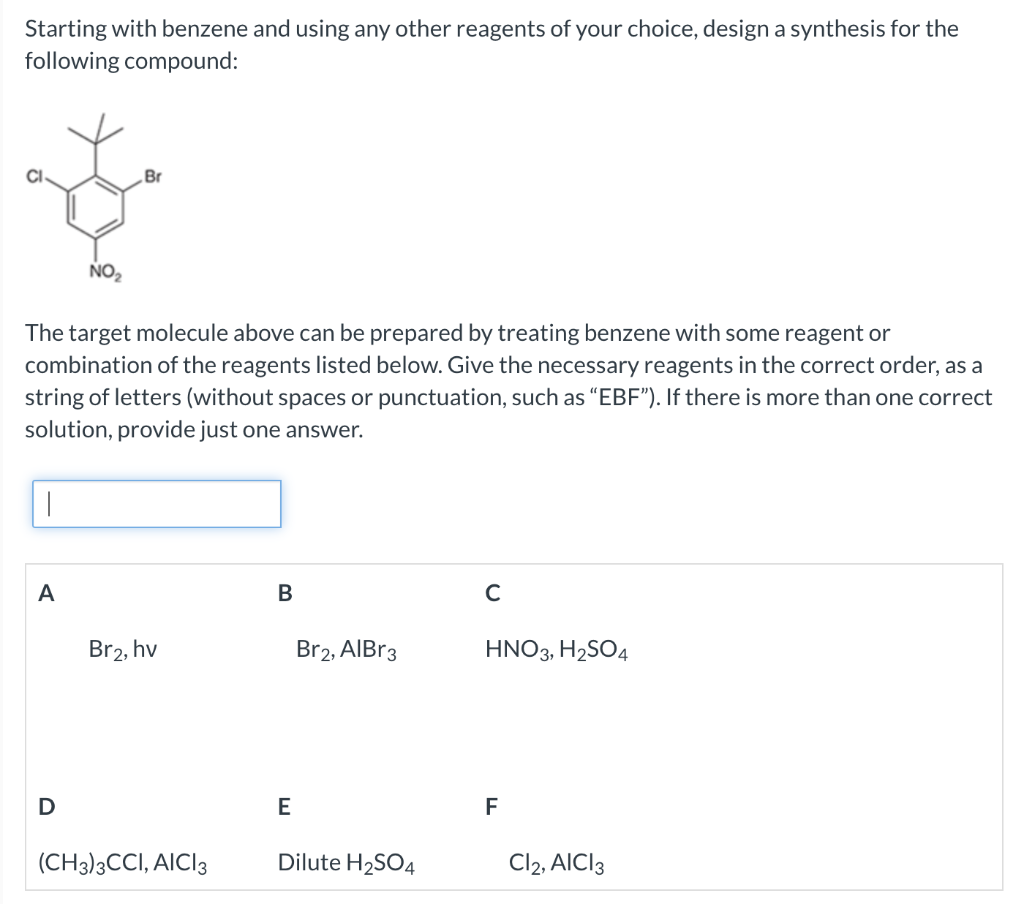
Task: Click inside the answer input field
Action: (155, 503)
